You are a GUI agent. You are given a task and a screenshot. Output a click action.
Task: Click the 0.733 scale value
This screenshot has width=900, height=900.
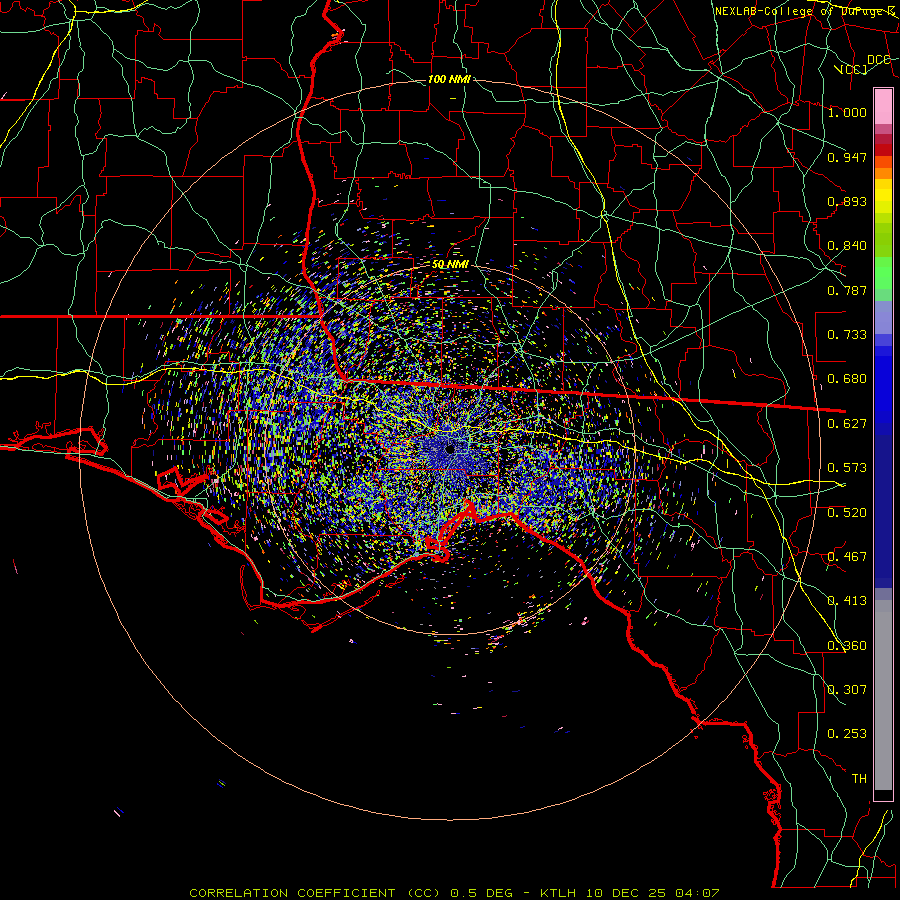(847, 335)
